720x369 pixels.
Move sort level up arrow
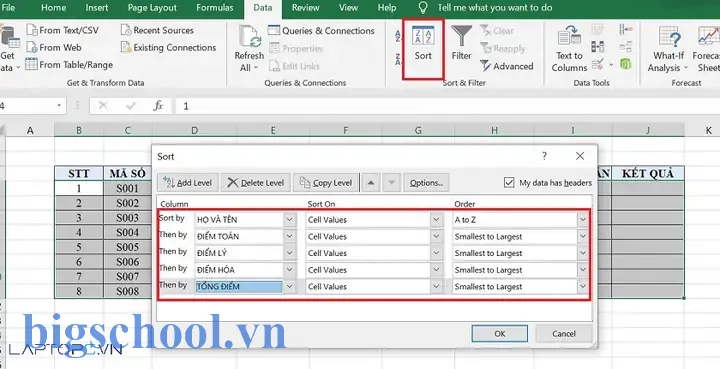pyautogui.click(x=371, y=183)
